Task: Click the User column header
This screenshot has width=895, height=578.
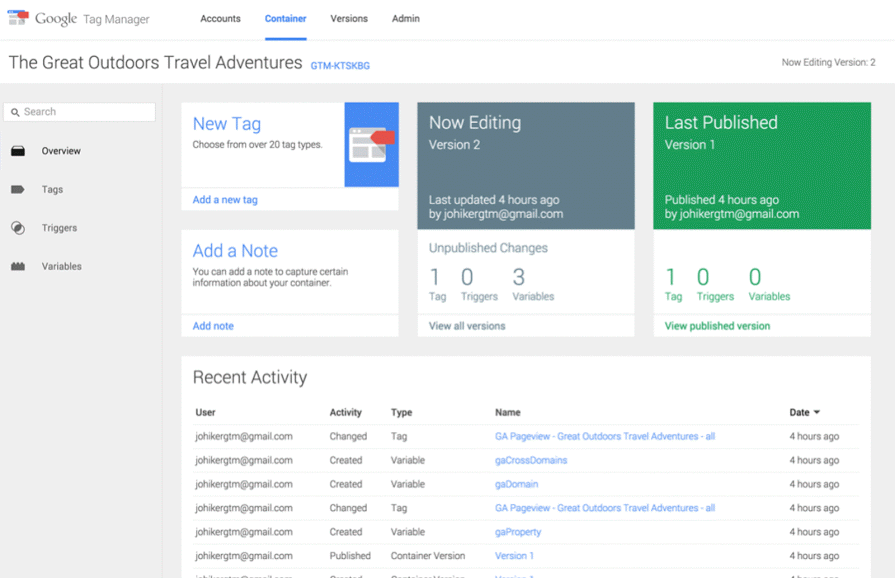Action: [205, 413]
